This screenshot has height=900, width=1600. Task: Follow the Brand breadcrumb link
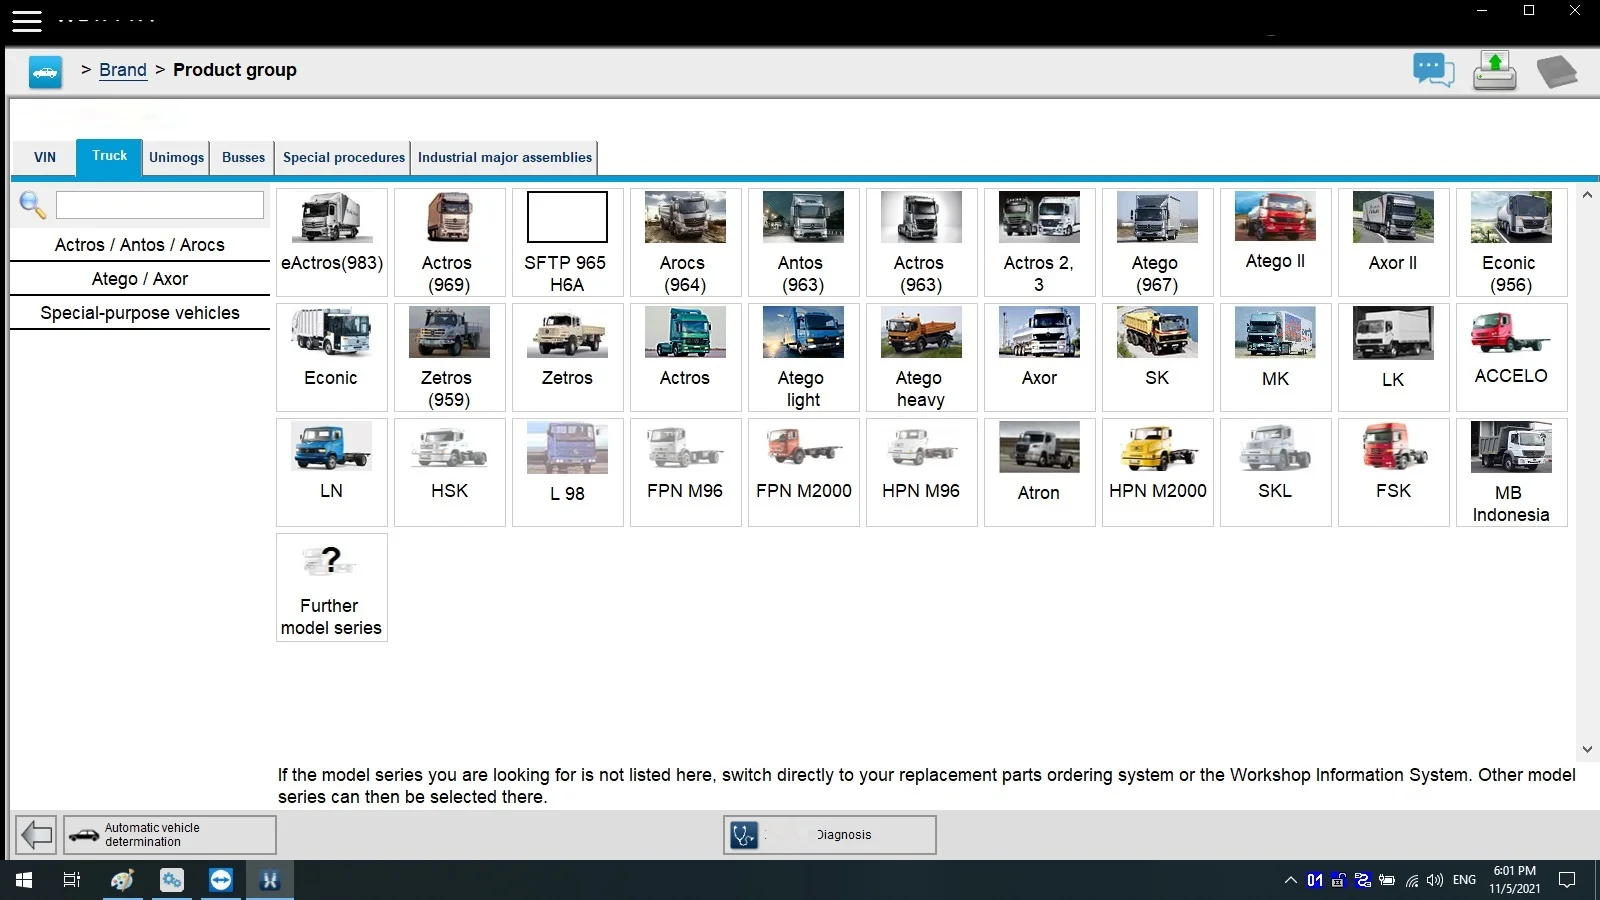[123, 70]
